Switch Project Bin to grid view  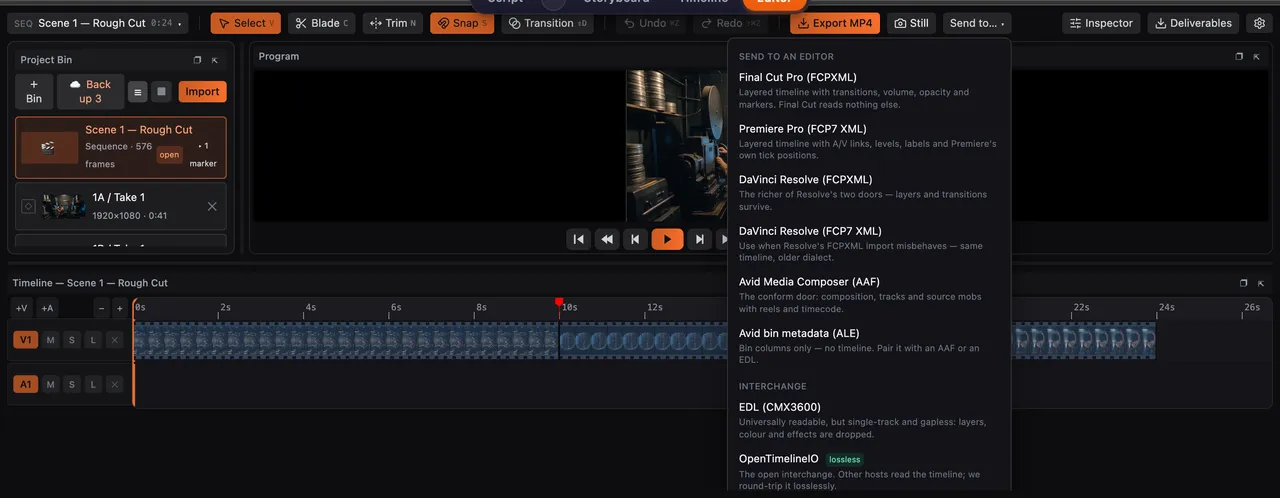point(163,92)
